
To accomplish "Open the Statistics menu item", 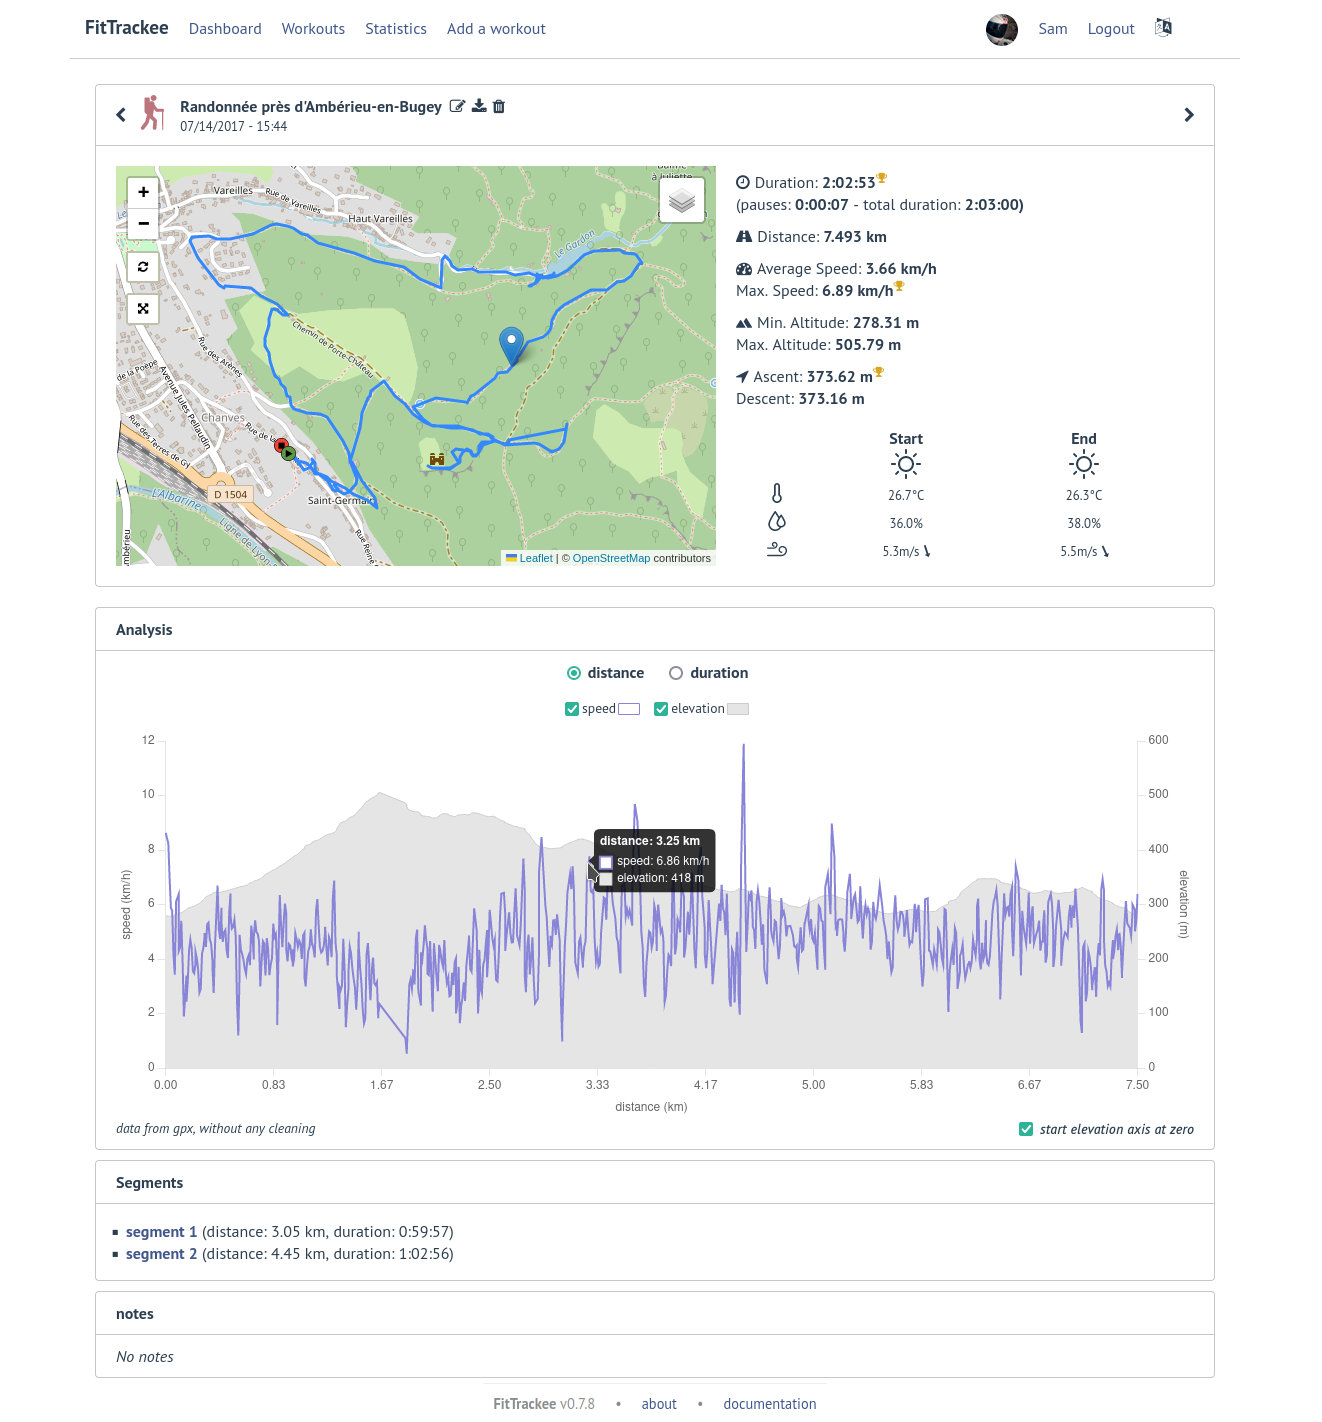I will click(x=396, y=29).
